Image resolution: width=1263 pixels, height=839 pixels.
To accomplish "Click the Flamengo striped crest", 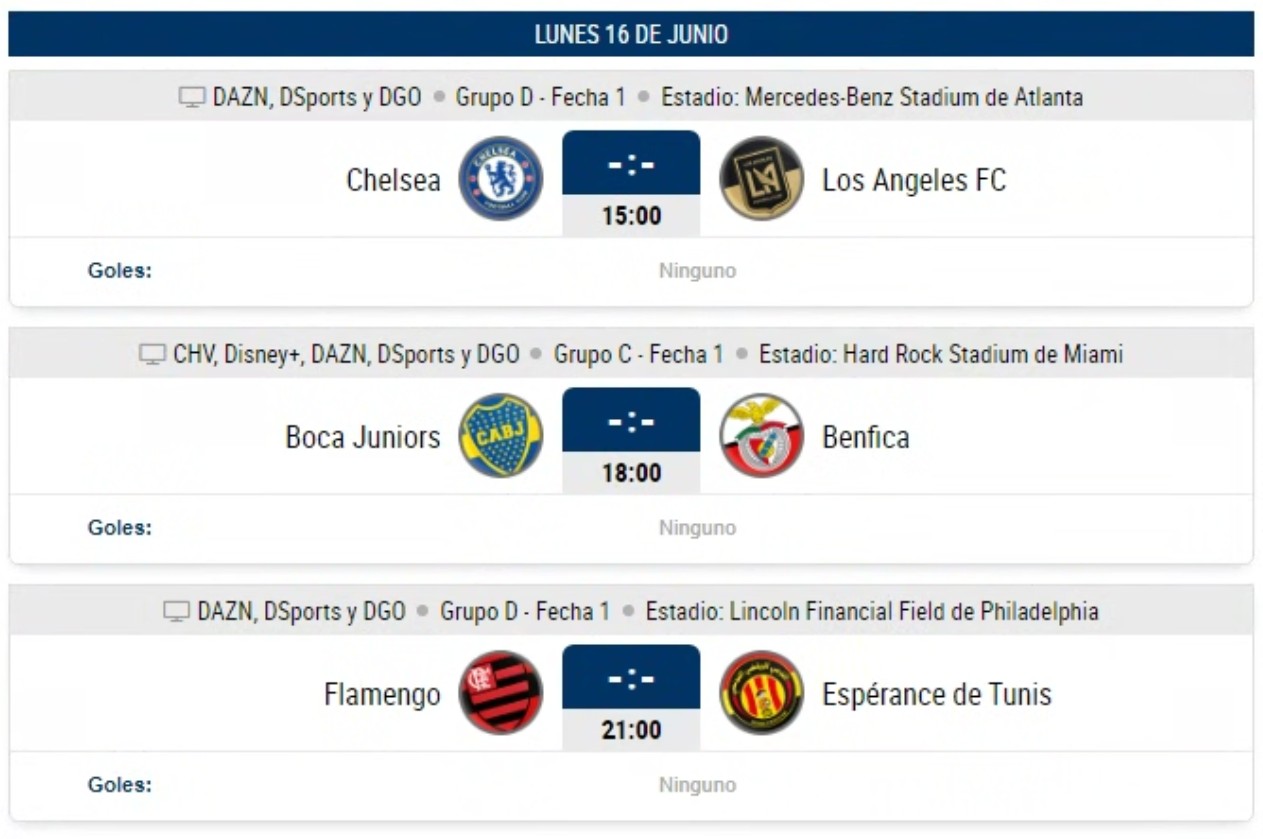I will coord(500,693).
